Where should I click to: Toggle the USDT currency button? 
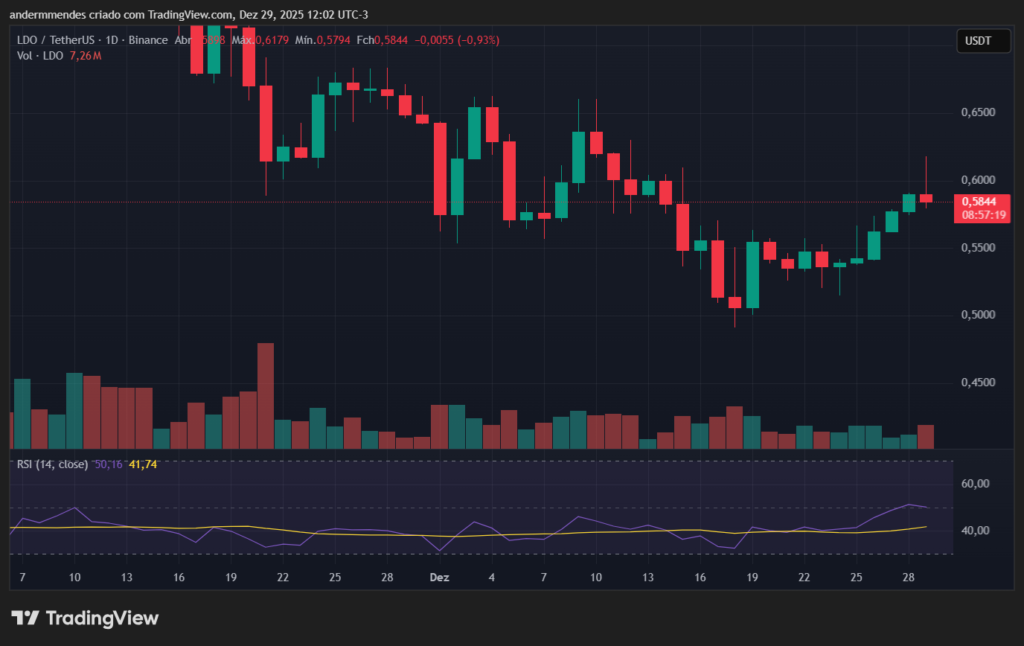click(982, 40)
